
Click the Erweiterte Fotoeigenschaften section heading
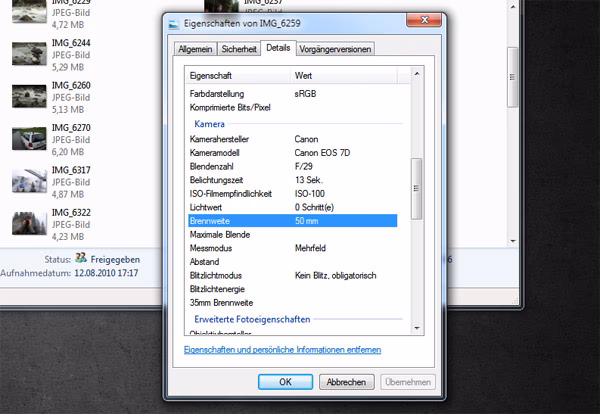click(x=252, y=319)
